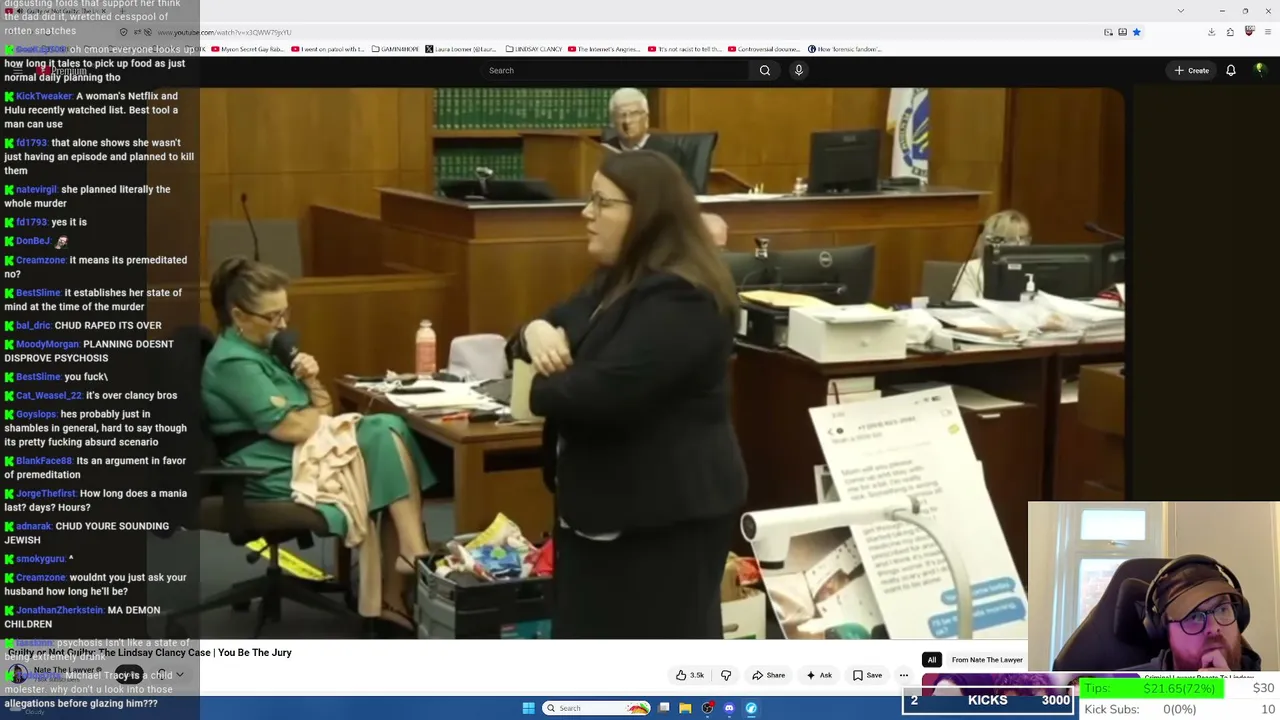Viewport: 1280px width, 720px height.
Task: Click the video title 'You Be The Jury'
Action: pyautogui.click(x=150, y=652)
